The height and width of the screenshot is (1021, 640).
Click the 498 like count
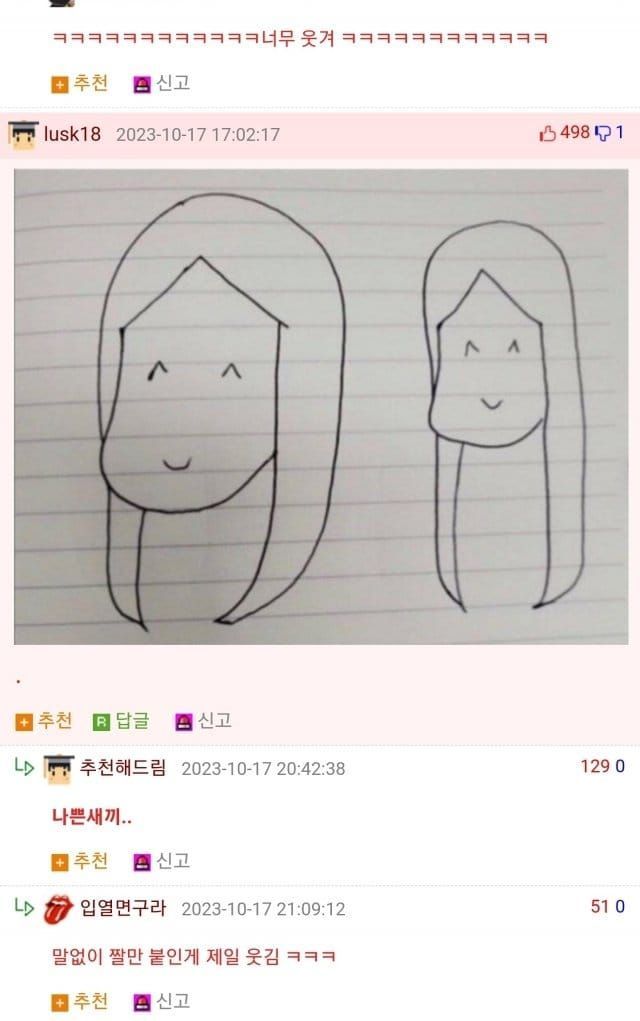(x=575, y=132)
